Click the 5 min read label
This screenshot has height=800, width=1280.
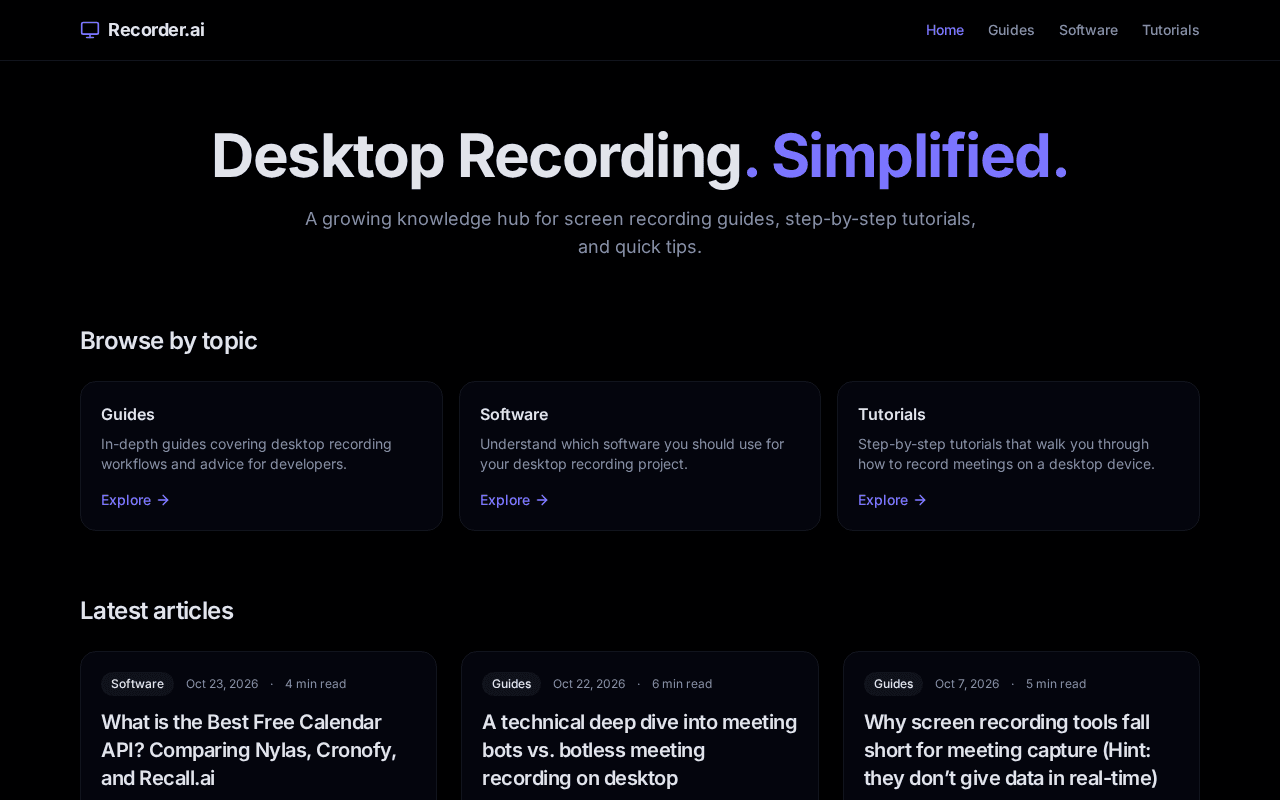coord(1056,684)
